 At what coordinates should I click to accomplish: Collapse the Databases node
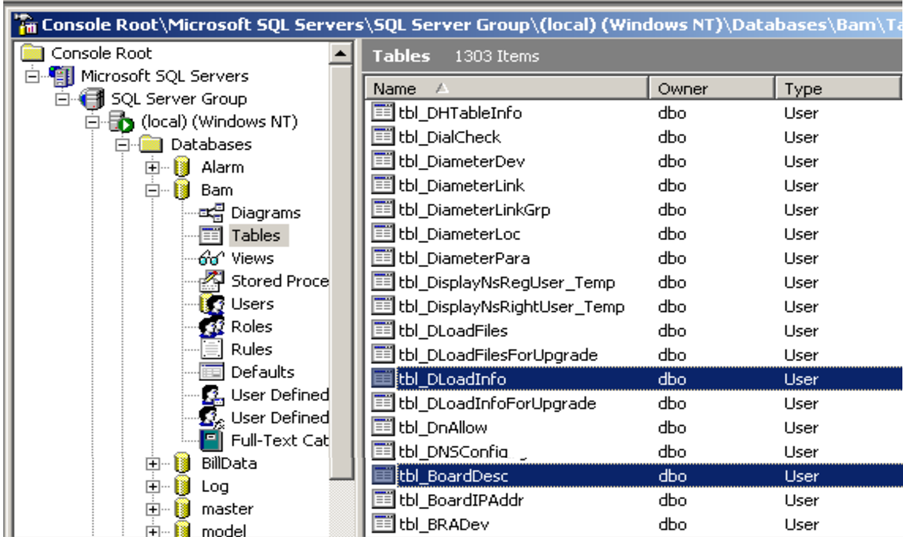coord(122,145)
